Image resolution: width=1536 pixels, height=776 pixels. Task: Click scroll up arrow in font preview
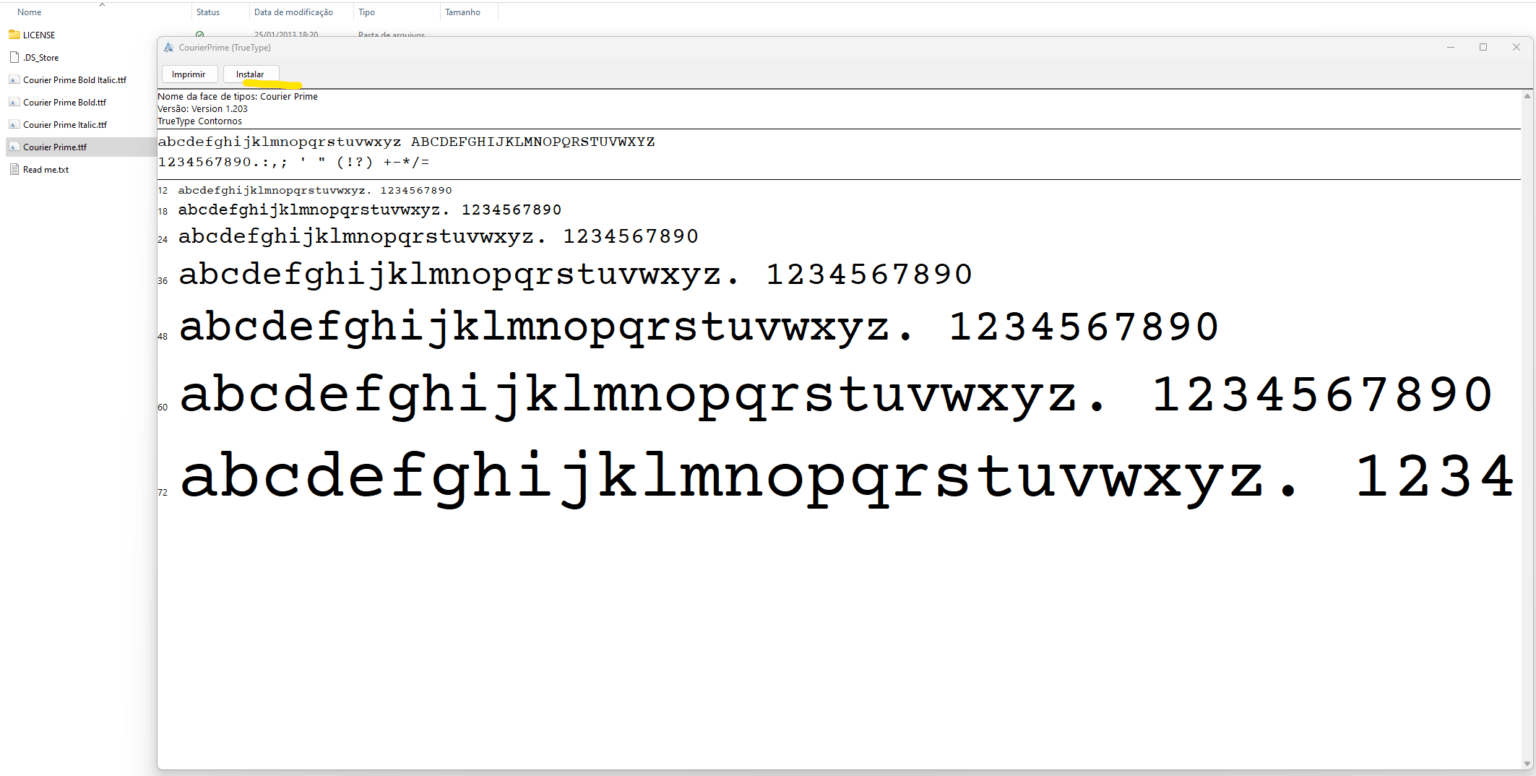click(1527, 96)
